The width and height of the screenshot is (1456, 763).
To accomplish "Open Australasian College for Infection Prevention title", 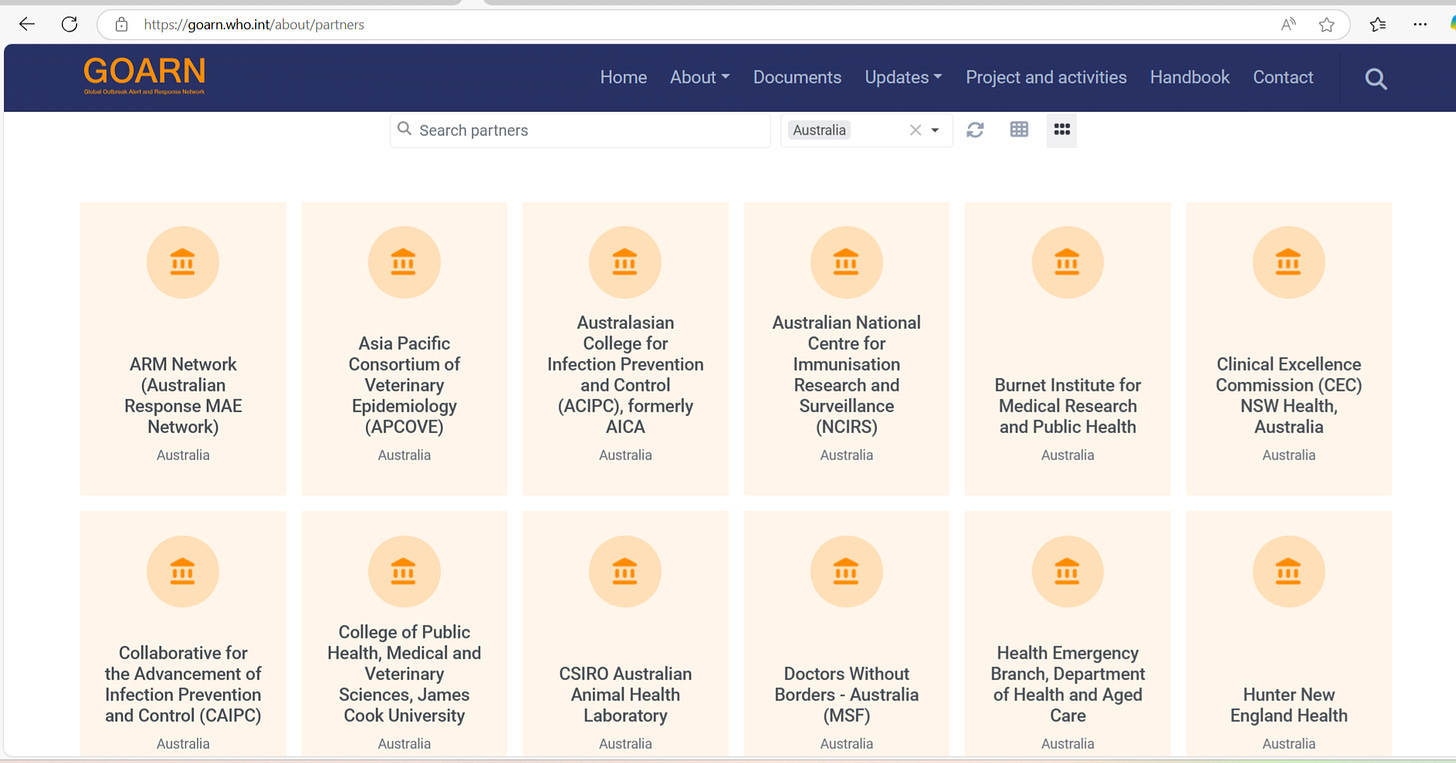I will pos(625,374).
